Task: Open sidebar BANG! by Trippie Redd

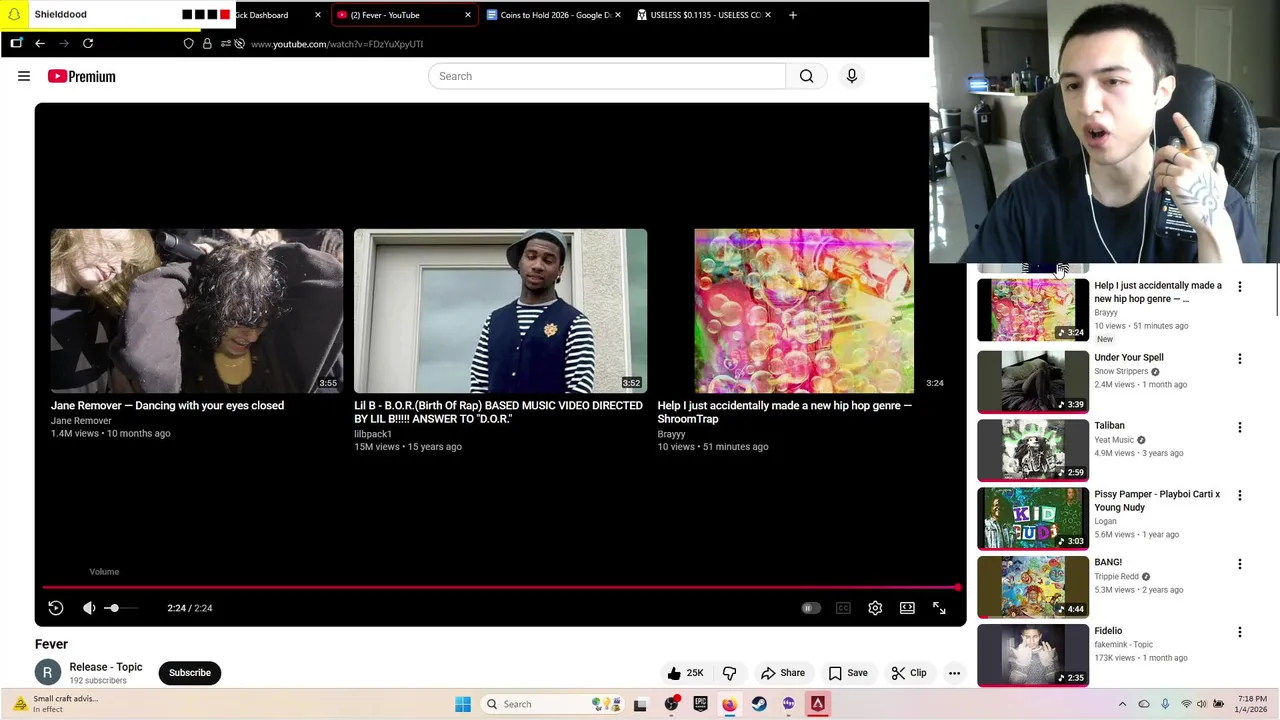Action: (1108, 563)
